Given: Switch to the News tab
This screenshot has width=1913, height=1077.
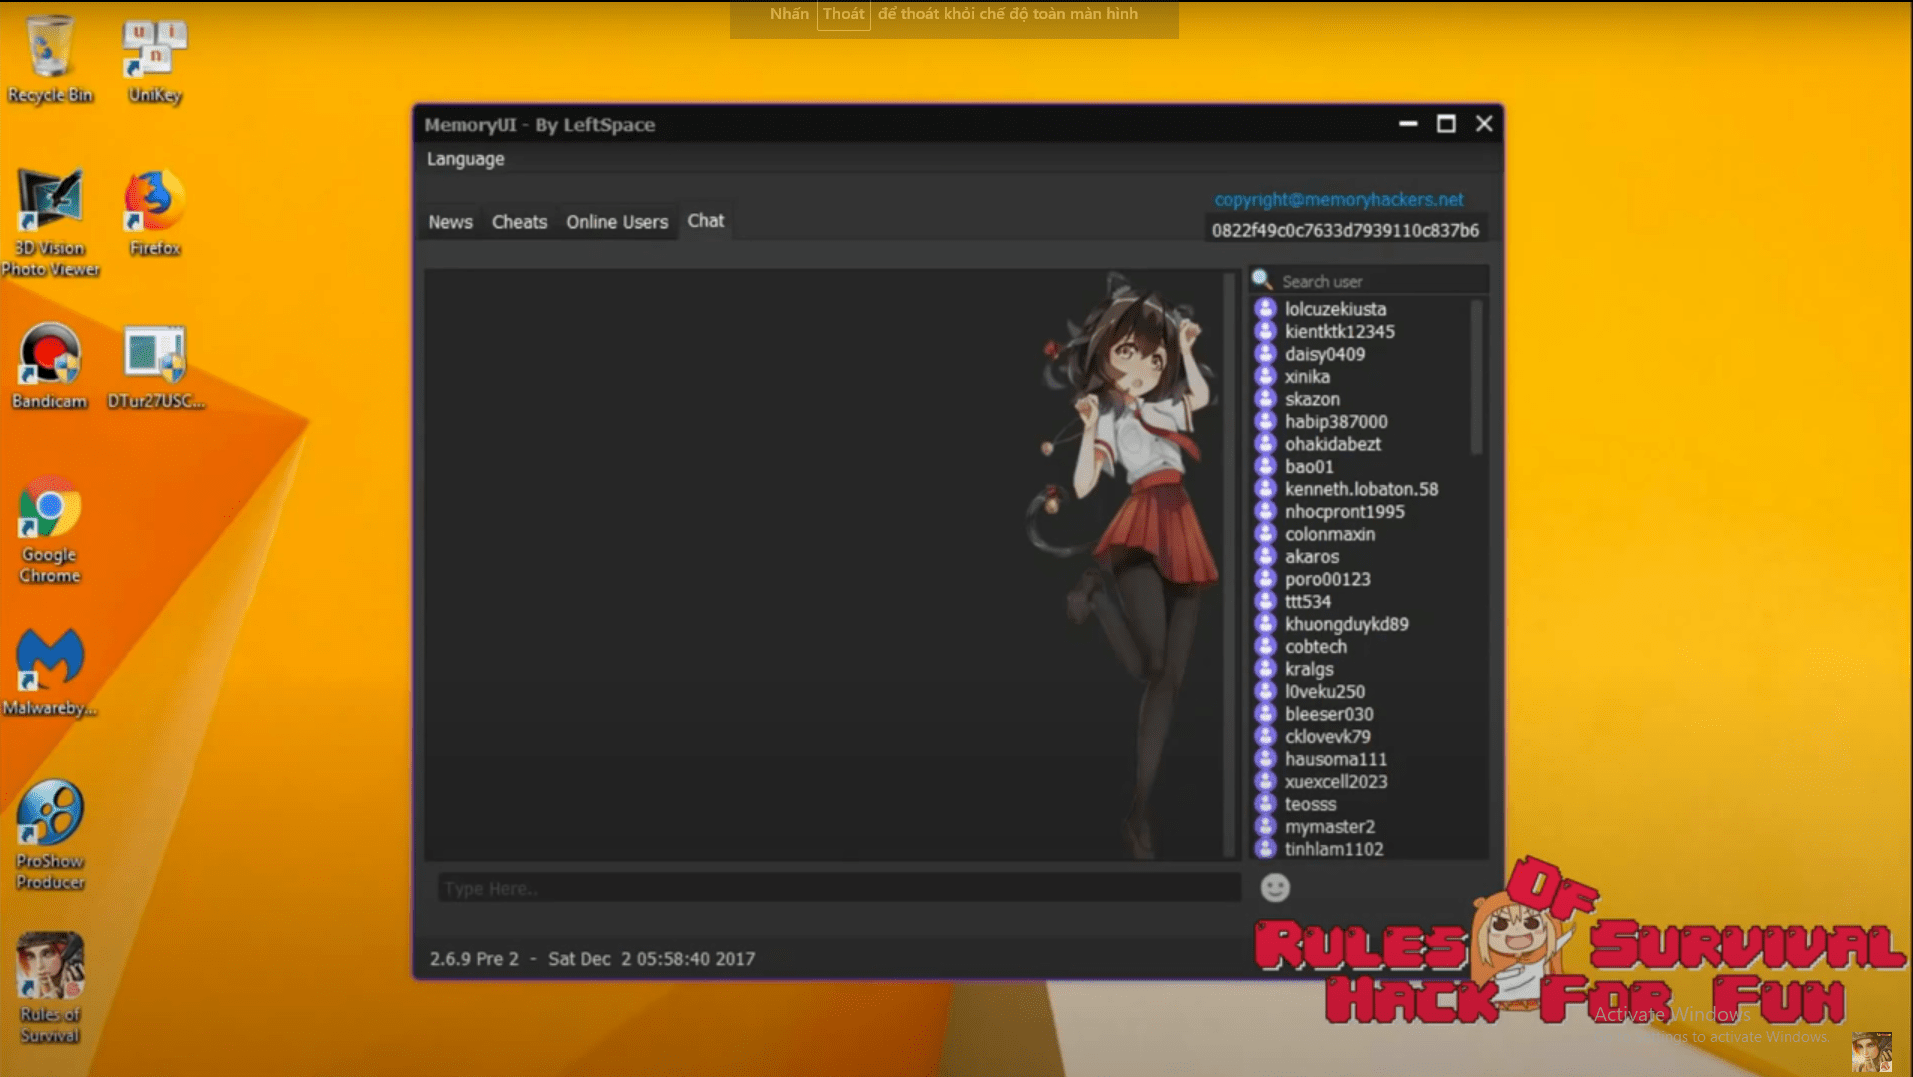Looking at the screenshot, I should click(450, 222).
